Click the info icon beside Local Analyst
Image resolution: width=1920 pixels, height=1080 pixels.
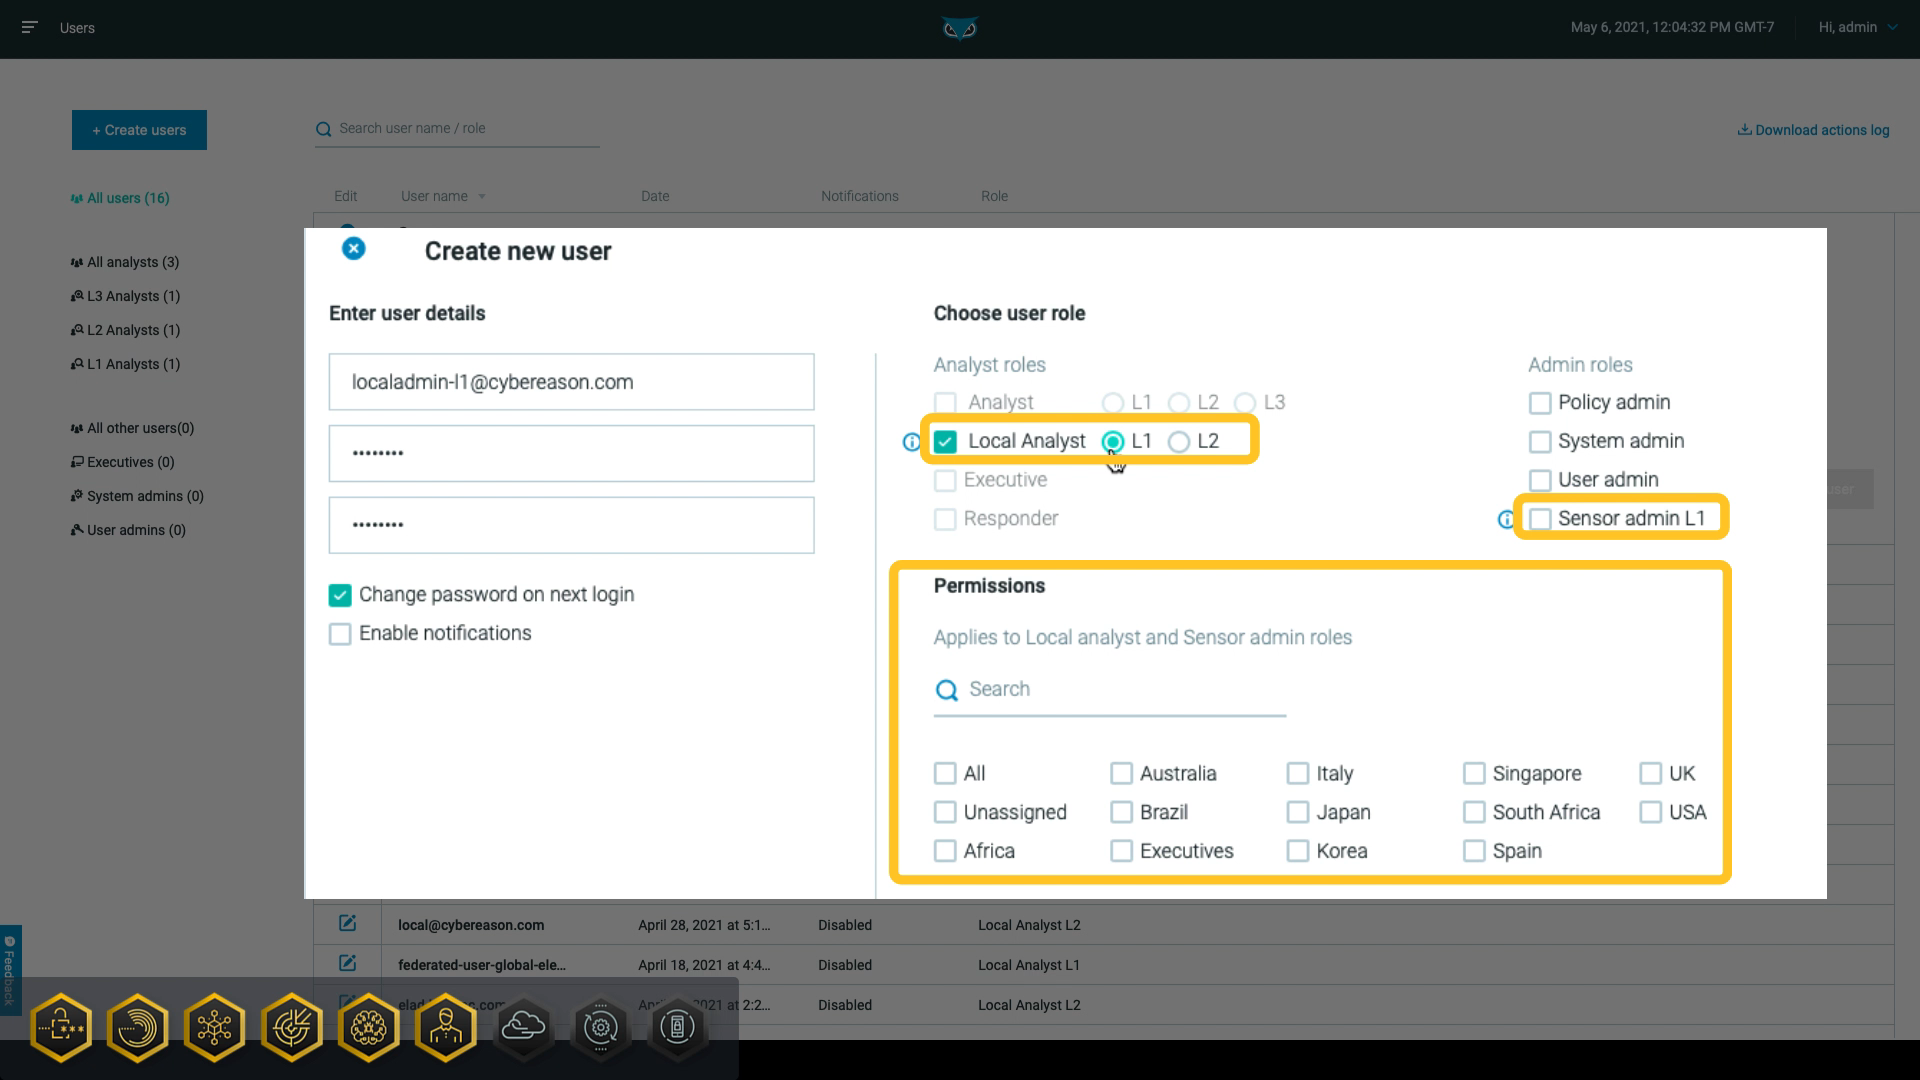(x=909, y=441)
